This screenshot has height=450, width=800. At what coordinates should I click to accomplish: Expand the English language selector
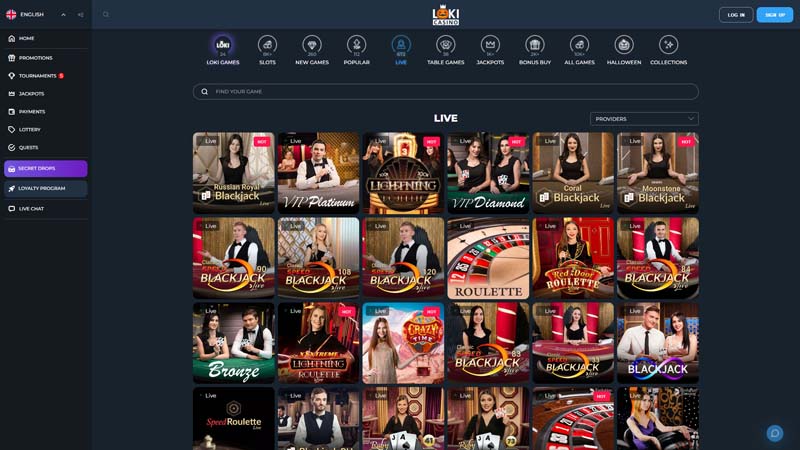36,15
